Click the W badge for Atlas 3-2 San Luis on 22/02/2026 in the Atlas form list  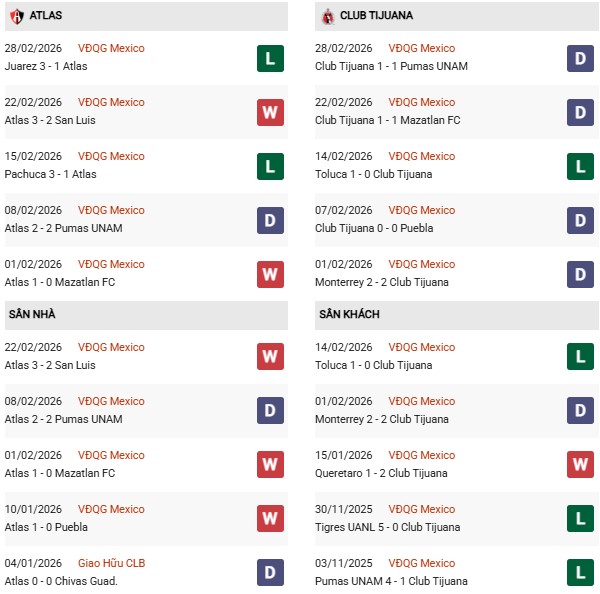point(269,112)
